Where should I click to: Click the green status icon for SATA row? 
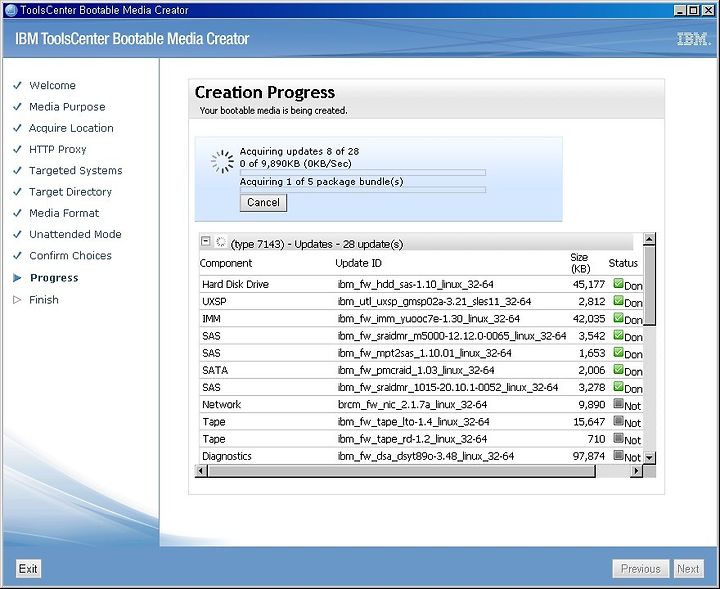[x=618, y=369]
